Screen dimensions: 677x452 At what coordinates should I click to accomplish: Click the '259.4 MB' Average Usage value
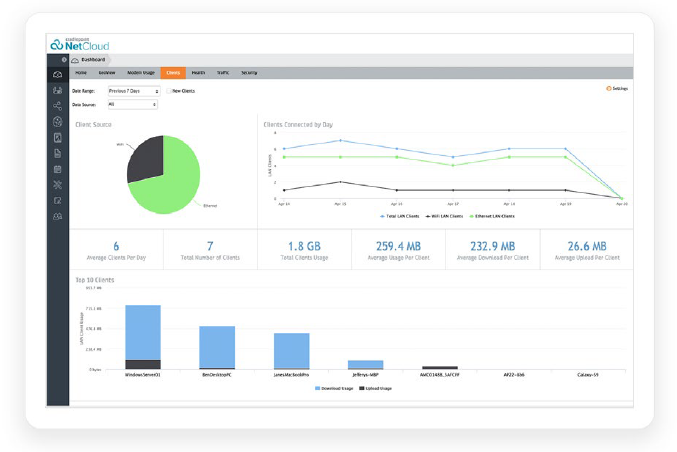399,247
